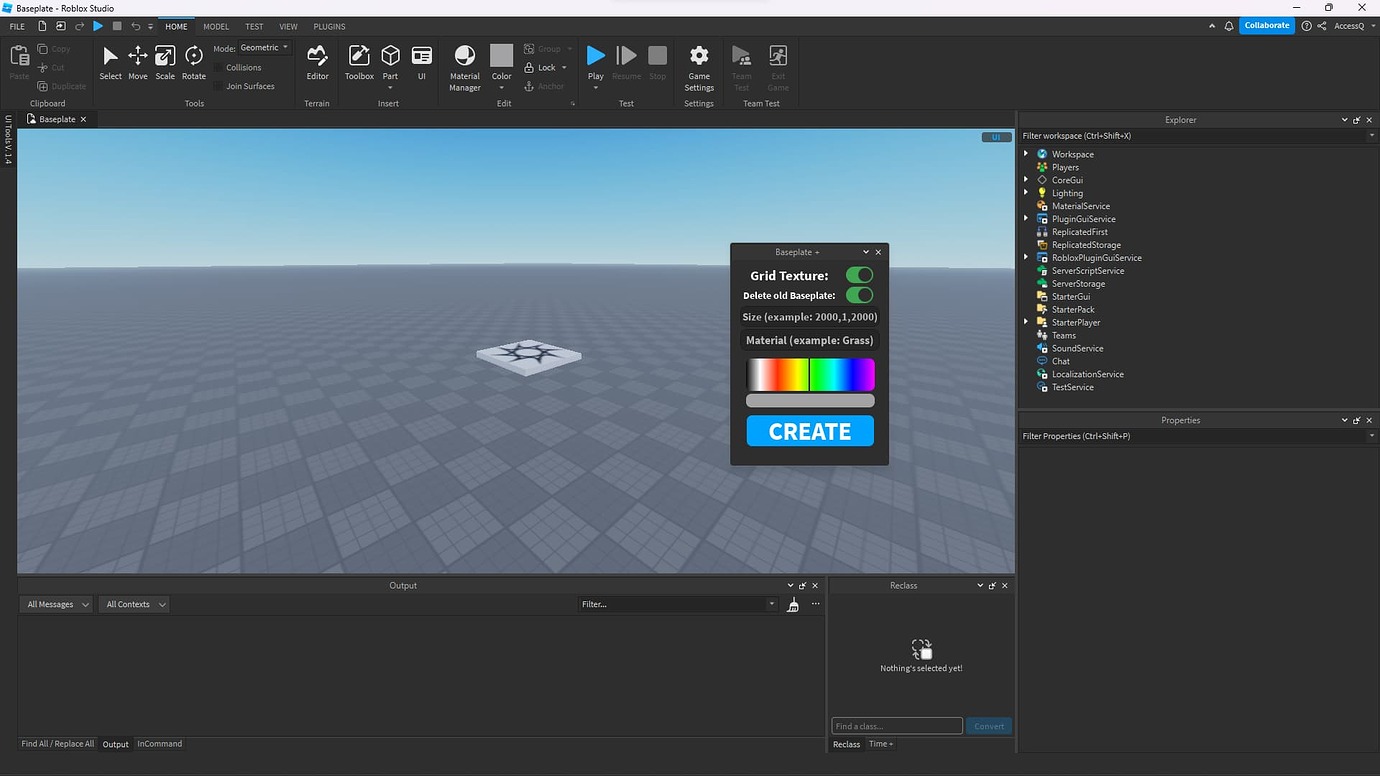Switch to the MODEL ribbon tab
Image resolution: width=1380 pixels, height=776 pixels.
tap(215, 26)
